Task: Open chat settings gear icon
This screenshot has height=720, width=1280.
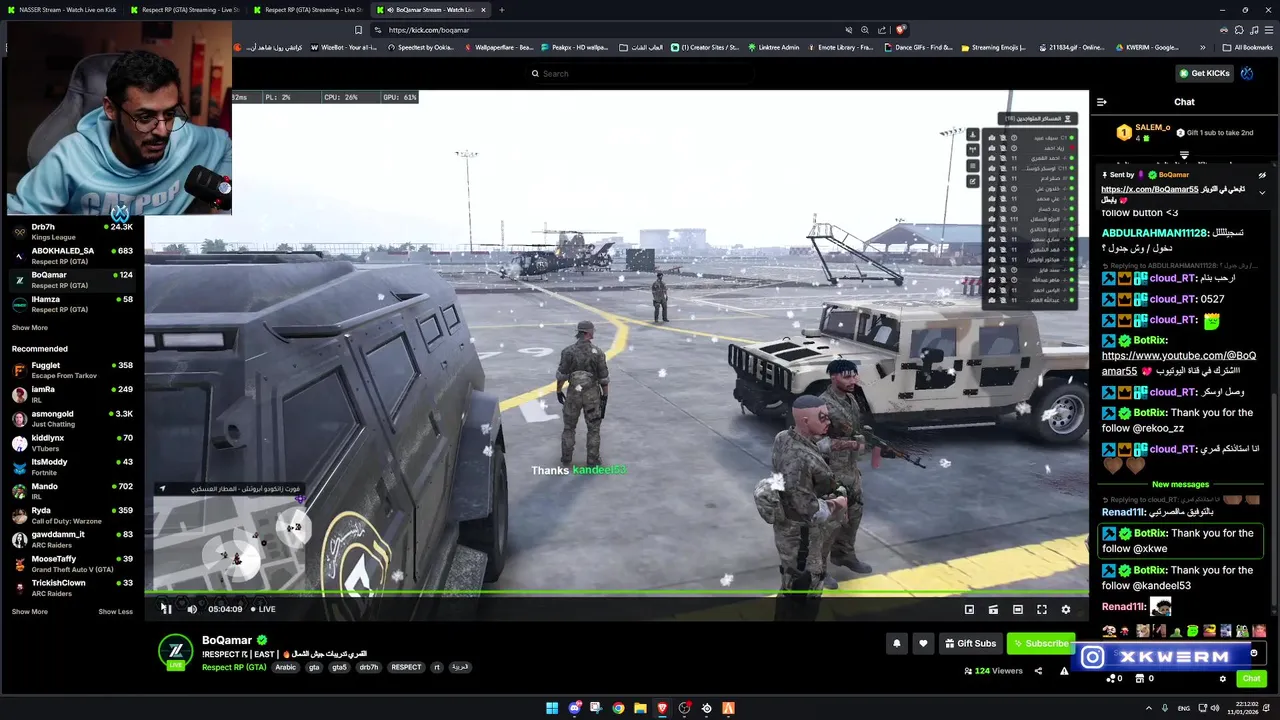Action: pos(1222,678)
